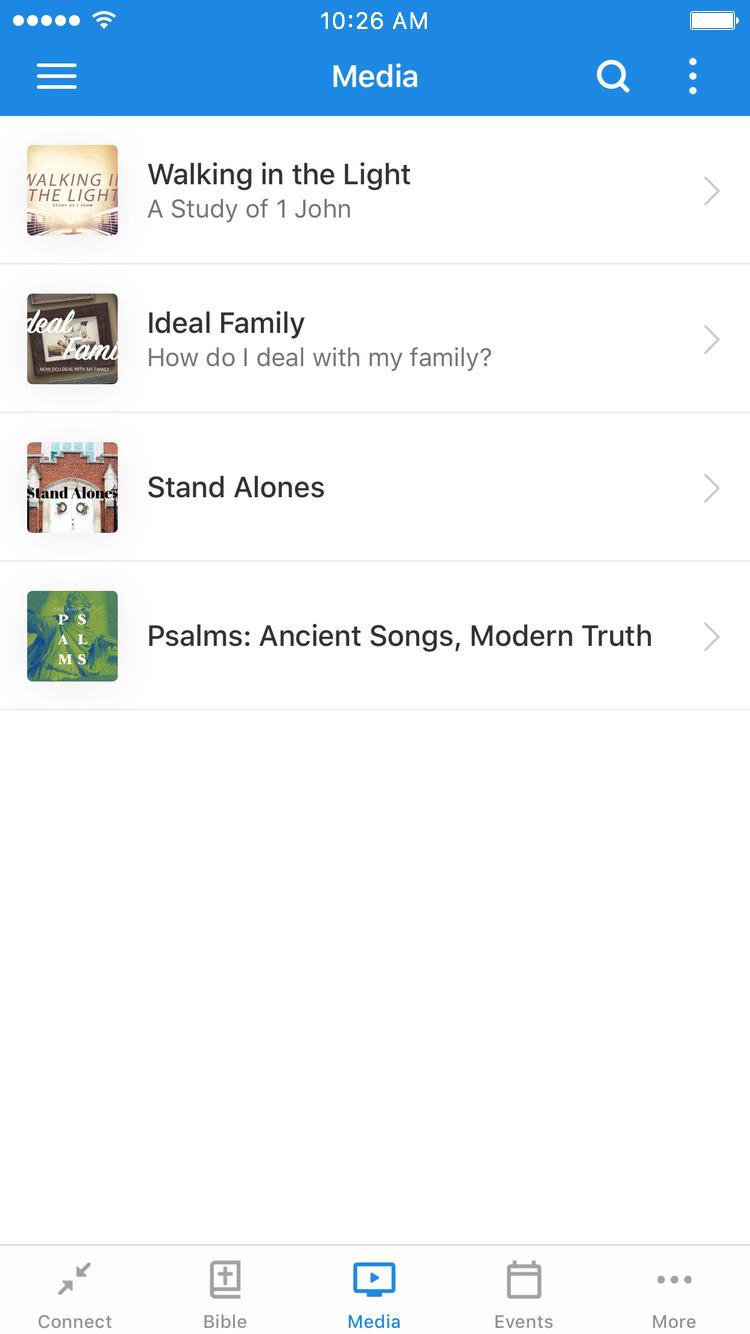Expand the Psalms series chevron

point(711,636)
